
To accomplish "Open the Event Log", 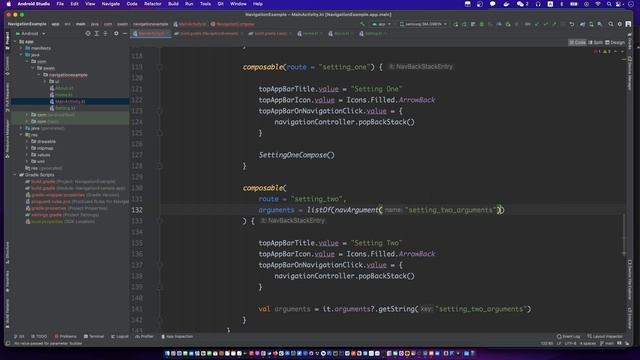I will (x=568, y=336).
